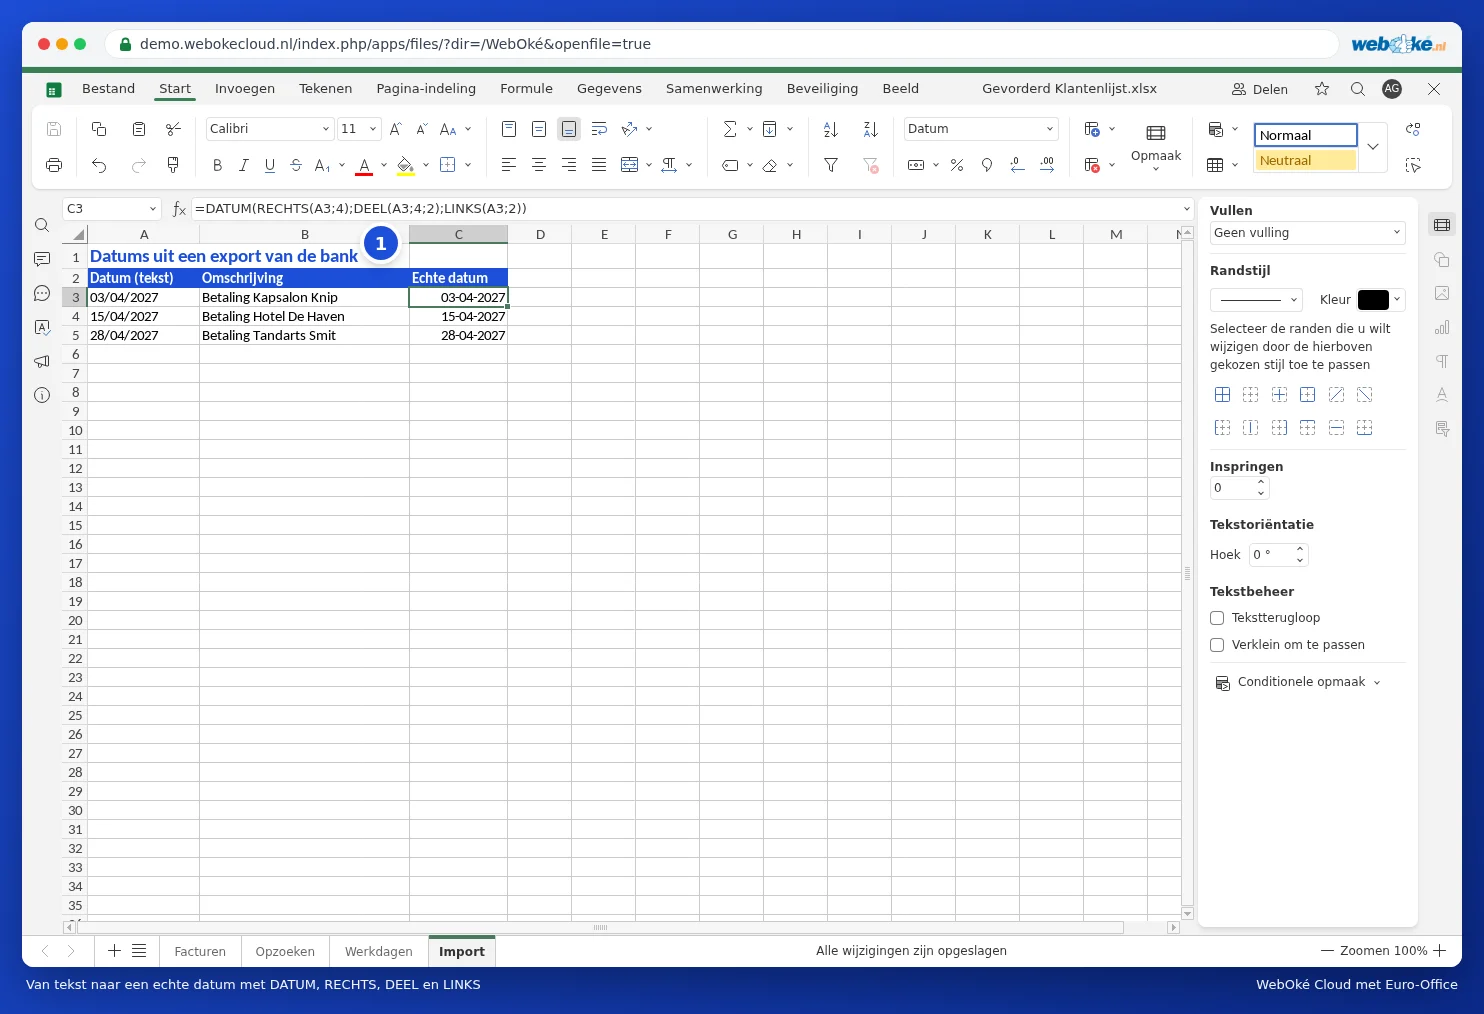Open the Invoegen ribbon tab
Viewport: 1484px width, 1014px height.
point(245,89)
